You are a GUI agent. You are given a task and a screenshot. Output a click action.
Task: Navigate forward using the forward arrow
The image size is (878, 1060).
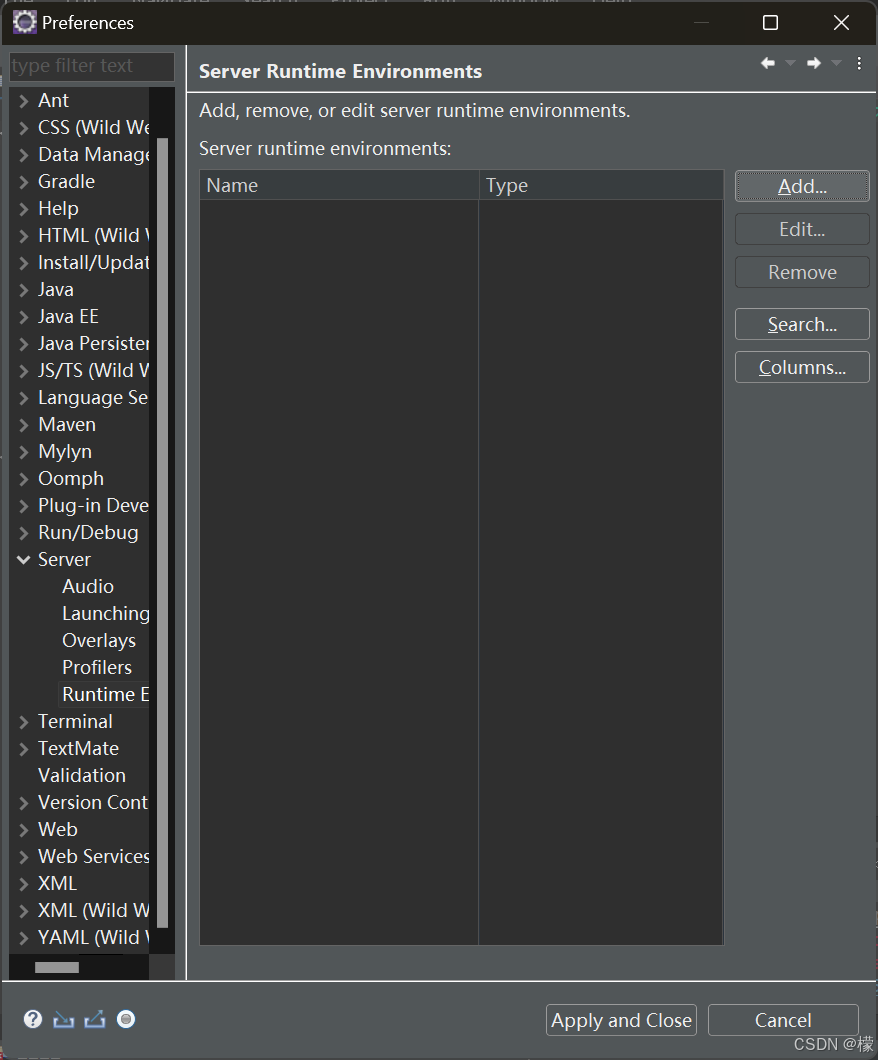pos(813,62)
